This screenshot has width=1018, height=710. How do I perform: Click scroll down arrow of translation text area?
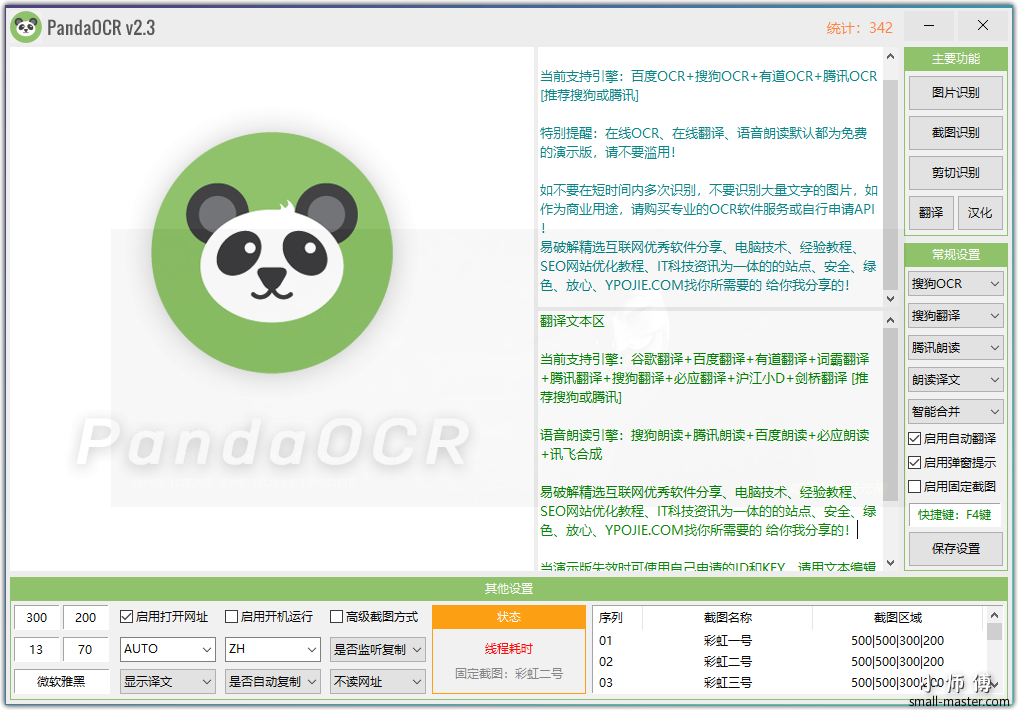[891, 563]
